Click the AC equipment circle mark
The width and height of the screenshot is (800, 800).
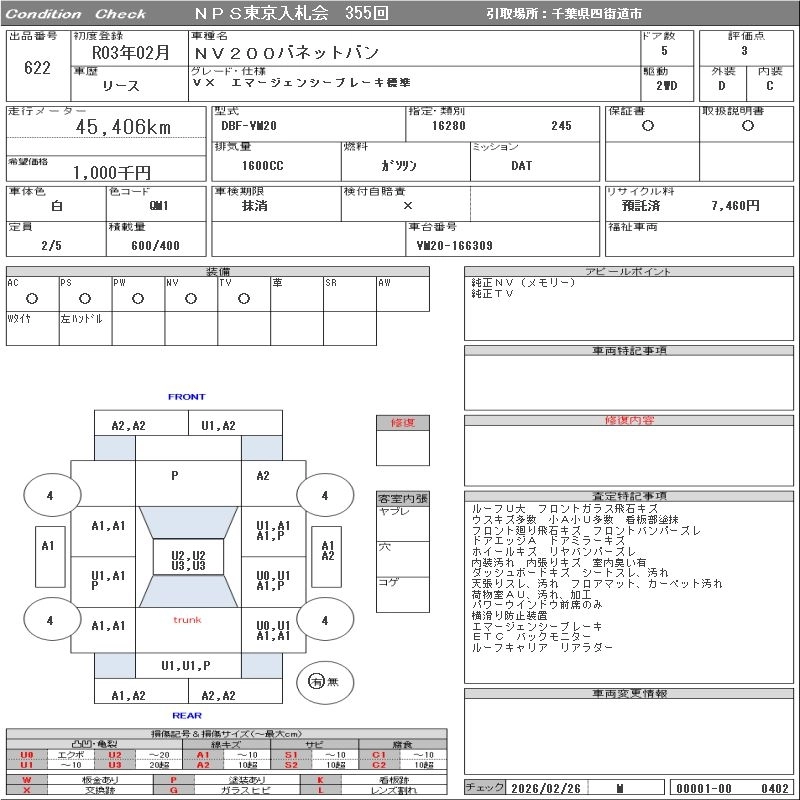[x=32, y=299]
